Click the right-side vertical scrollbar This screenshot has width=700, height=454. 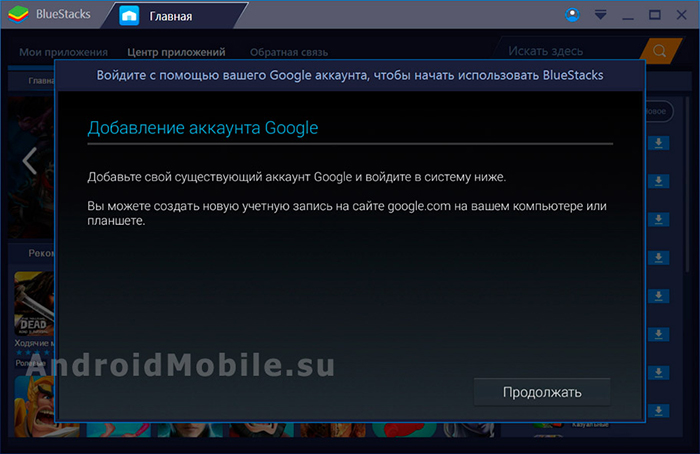tap(688, 185)
